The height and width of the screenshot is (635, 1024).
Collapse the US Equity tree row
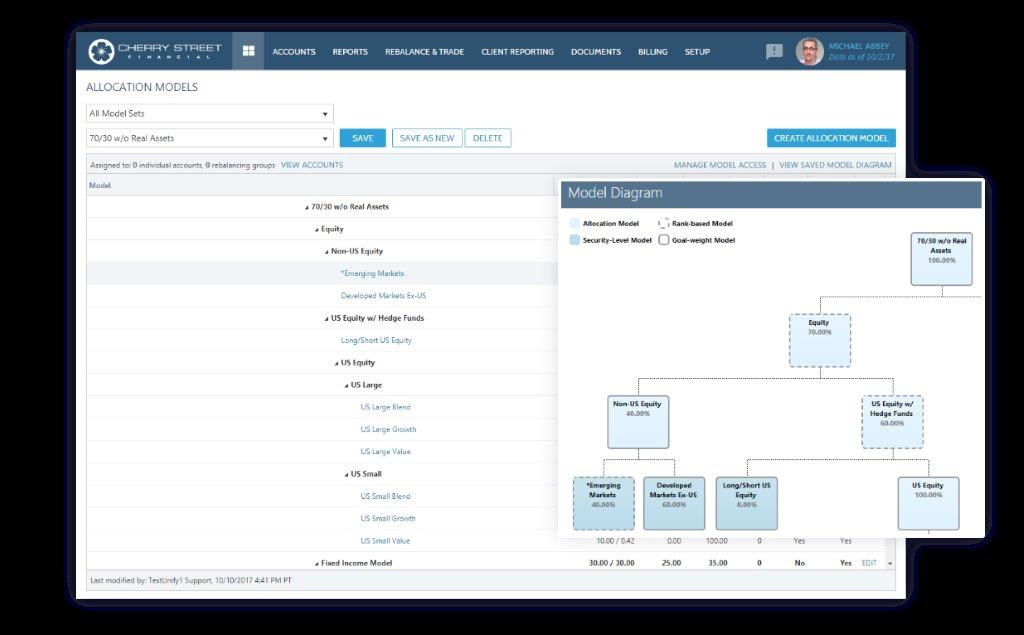[x=336, y=364]
